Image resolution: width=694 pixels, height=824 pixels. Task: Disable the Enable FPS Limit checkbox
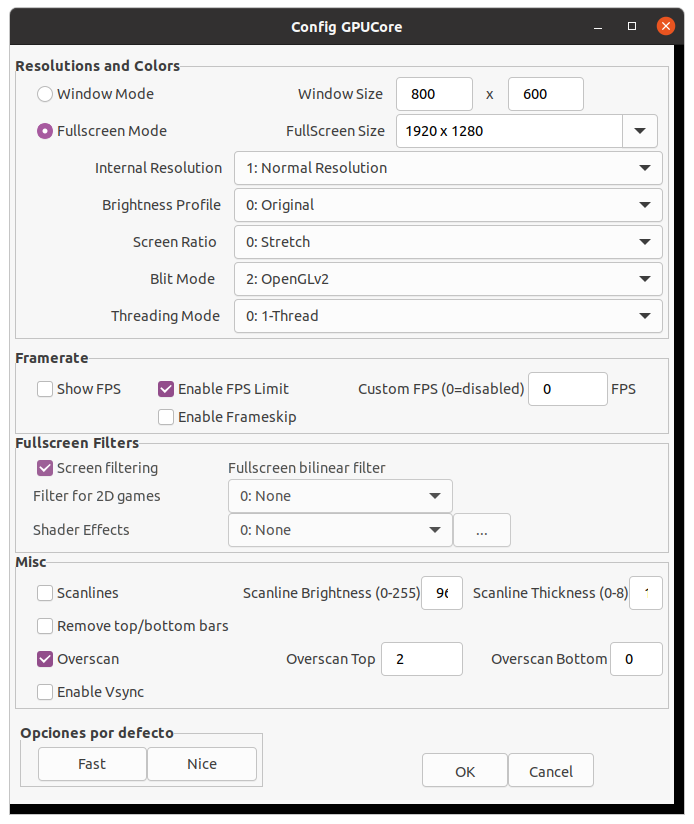pos(165,389)
